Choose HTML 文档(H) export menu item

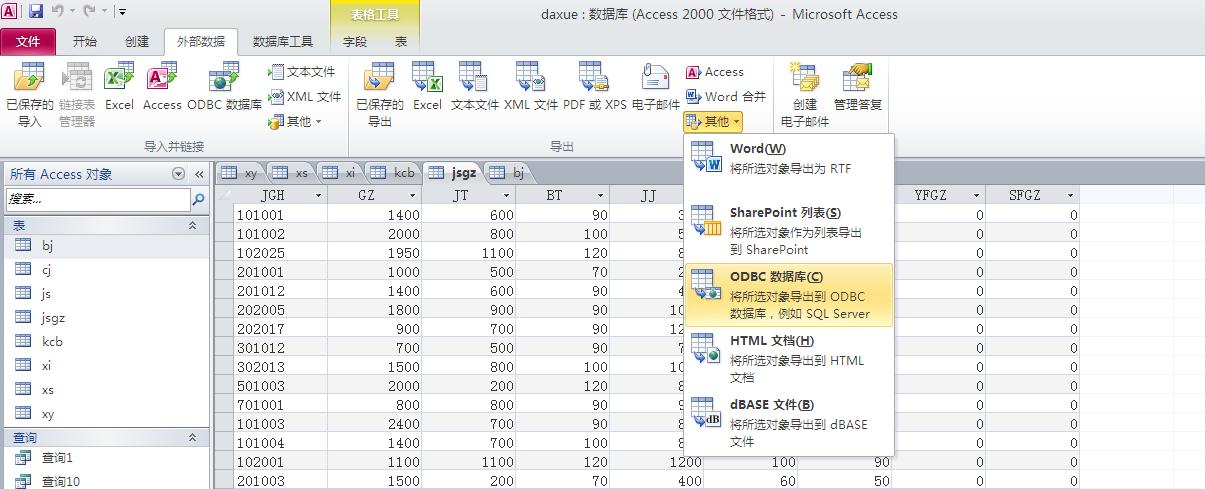788,359
